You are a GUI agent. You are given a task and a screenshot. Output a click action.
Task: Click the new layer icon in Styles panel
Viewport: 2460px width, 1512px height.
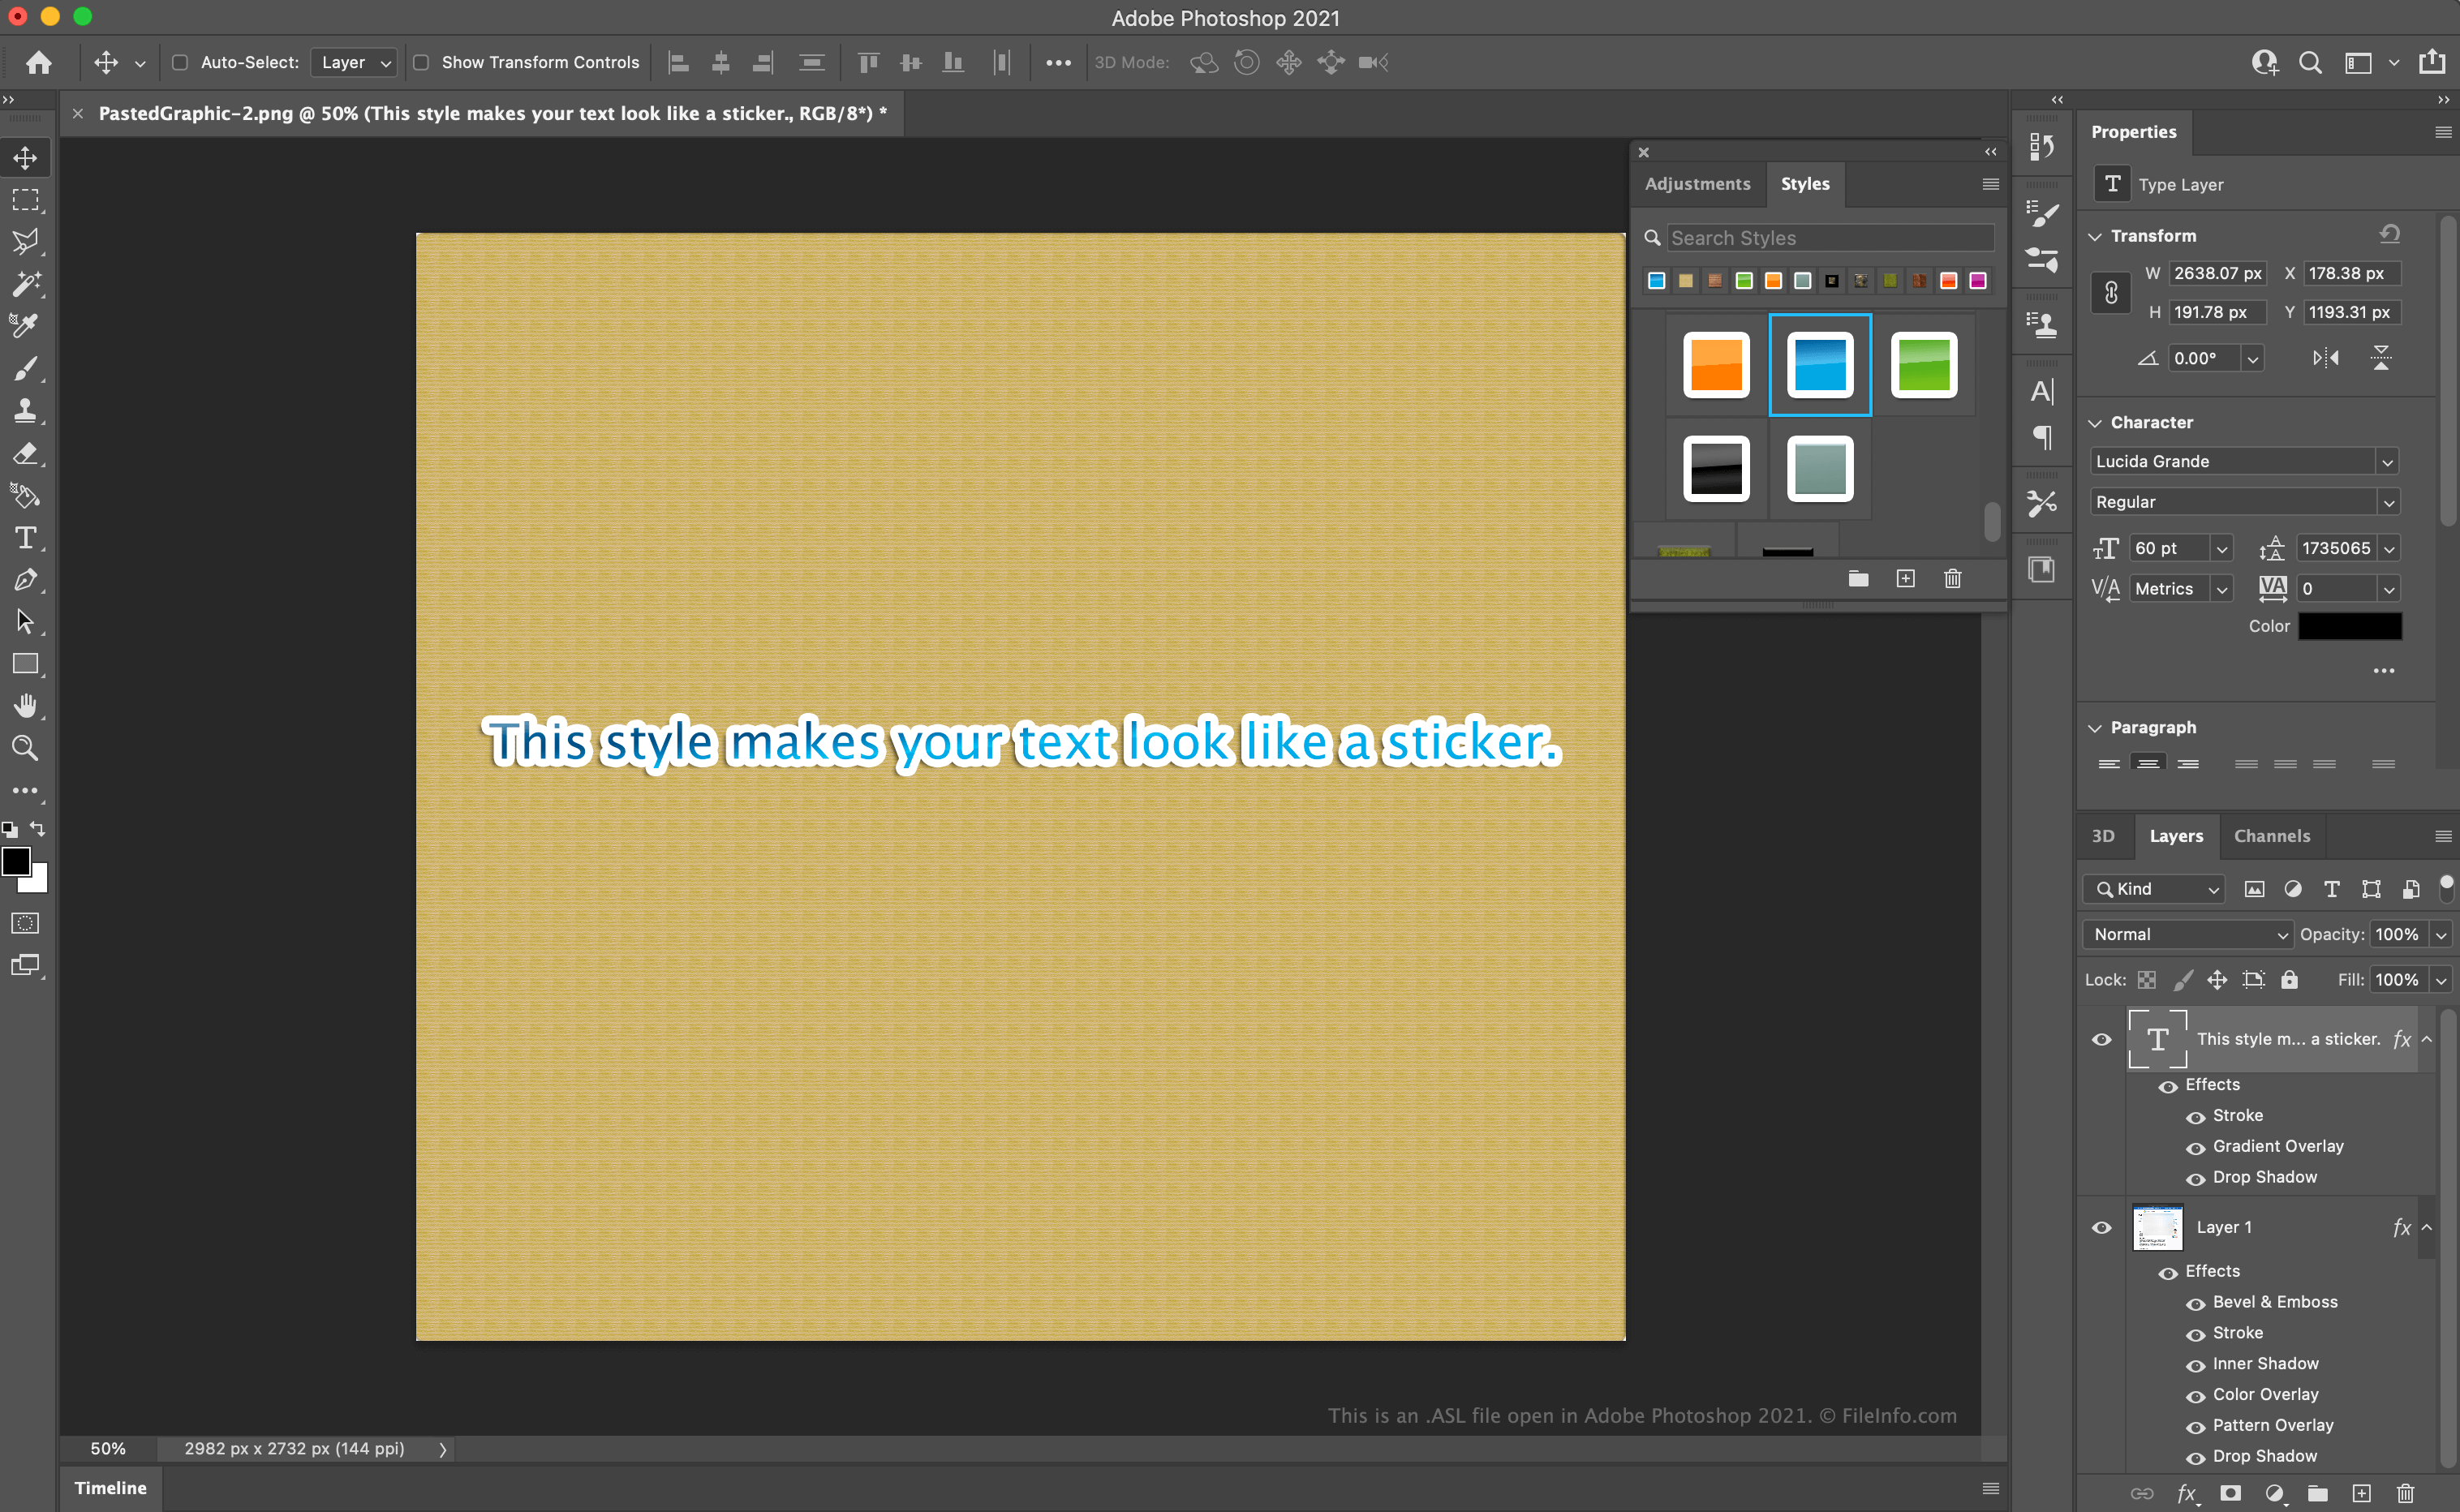tap(1905, 578)
